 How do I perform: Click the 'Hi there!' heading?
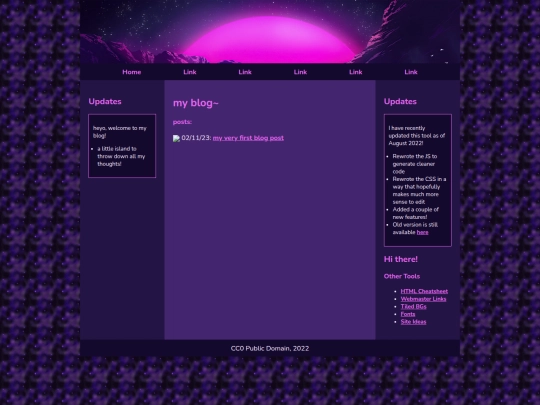401,259
